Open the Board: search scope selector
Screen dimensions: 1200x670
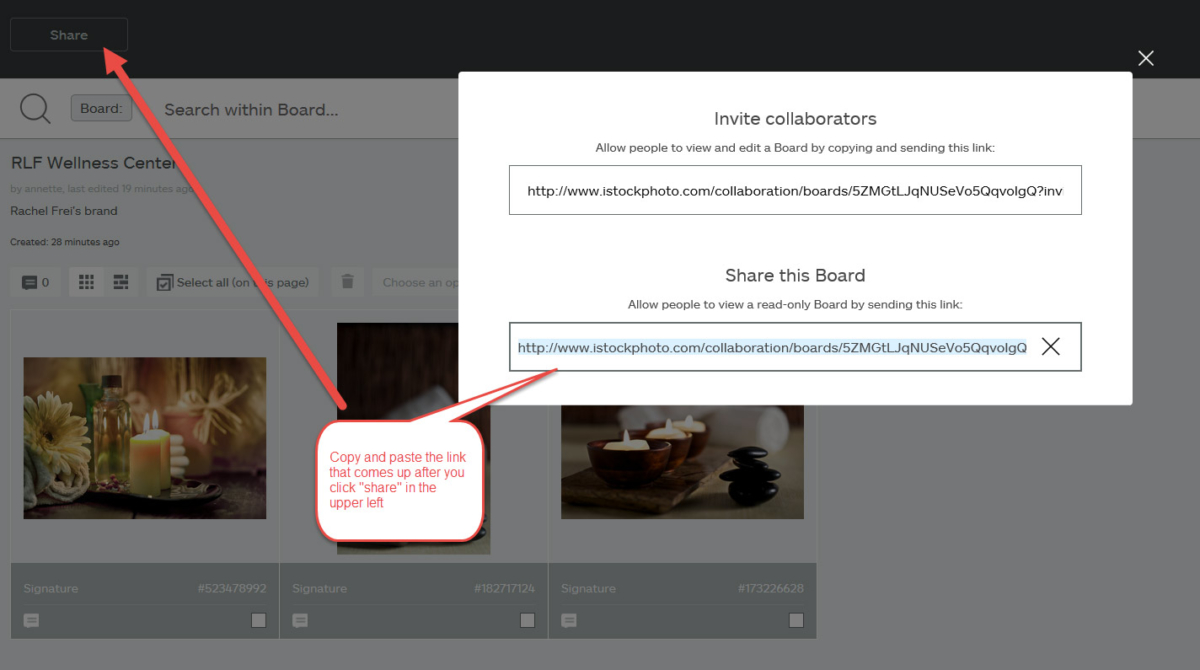pos(101,109)
